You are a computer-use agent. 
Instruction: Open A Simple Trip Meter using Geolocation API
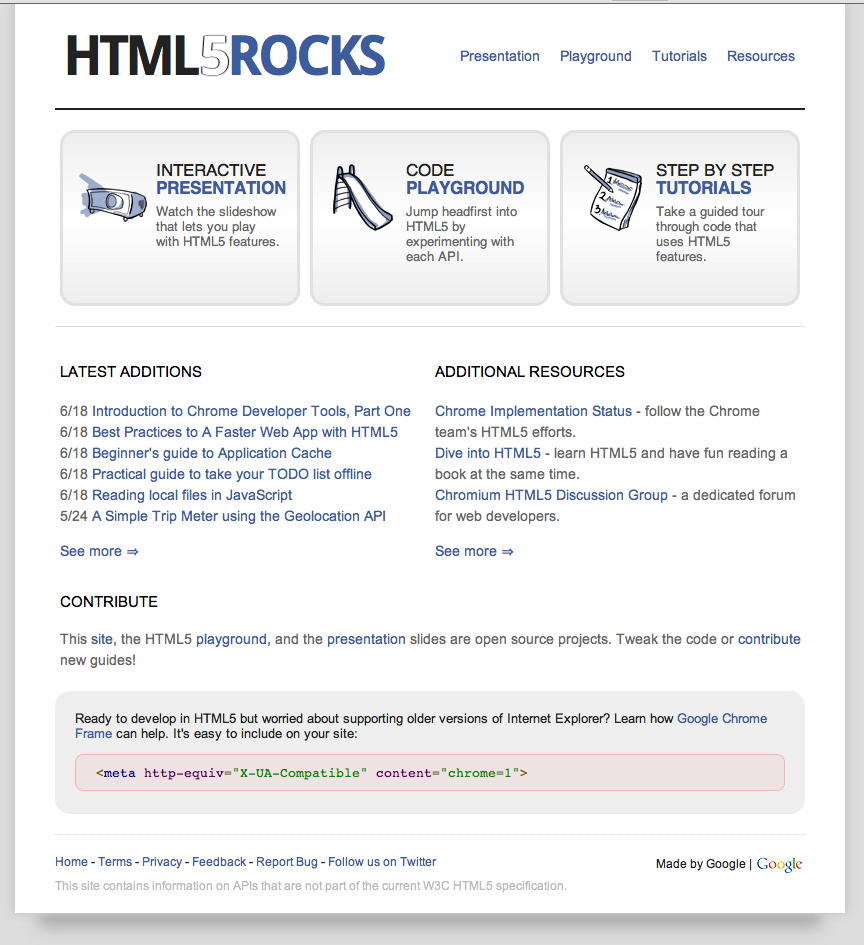tap(239, 516)
